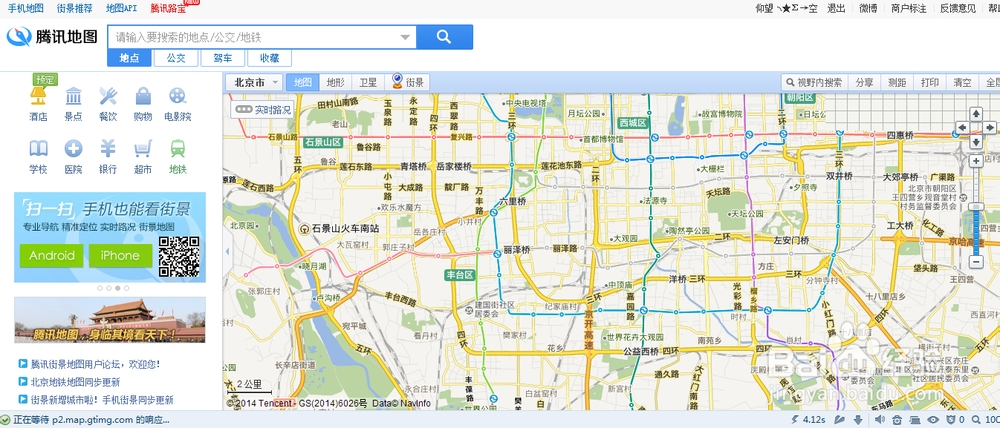The image size is (1000, 428).
Task: Click the blue search magnifier button
Action: click(x=445, y=37)
